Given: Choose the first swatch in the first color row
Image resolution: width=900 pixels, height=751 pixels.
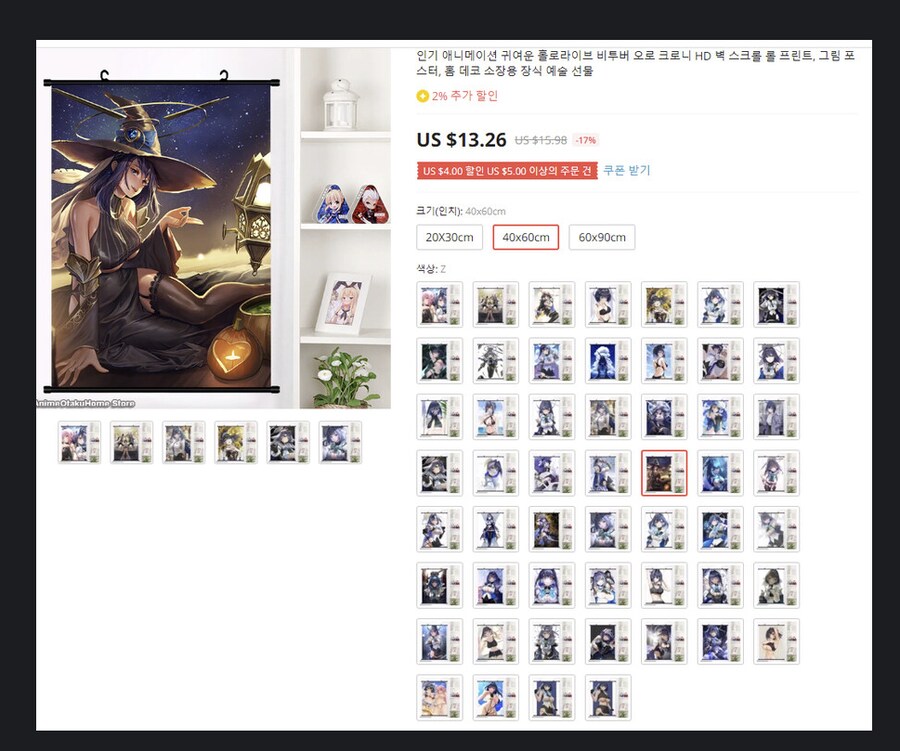Looking at the screenshot, I should click(x=440, y=304).
